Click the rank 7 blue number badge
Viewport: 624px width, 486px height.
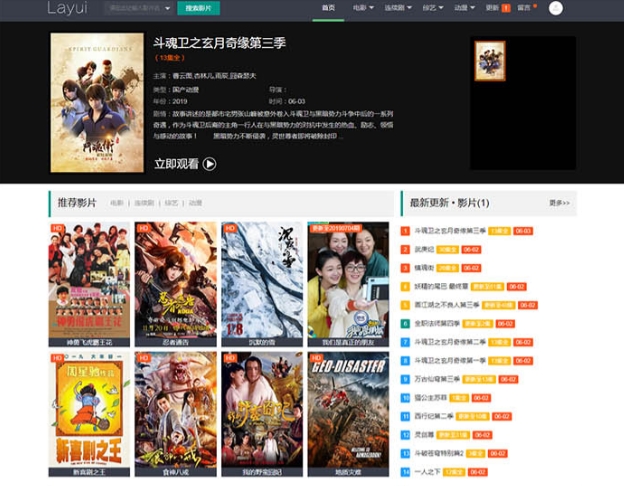tap(405, 342)
